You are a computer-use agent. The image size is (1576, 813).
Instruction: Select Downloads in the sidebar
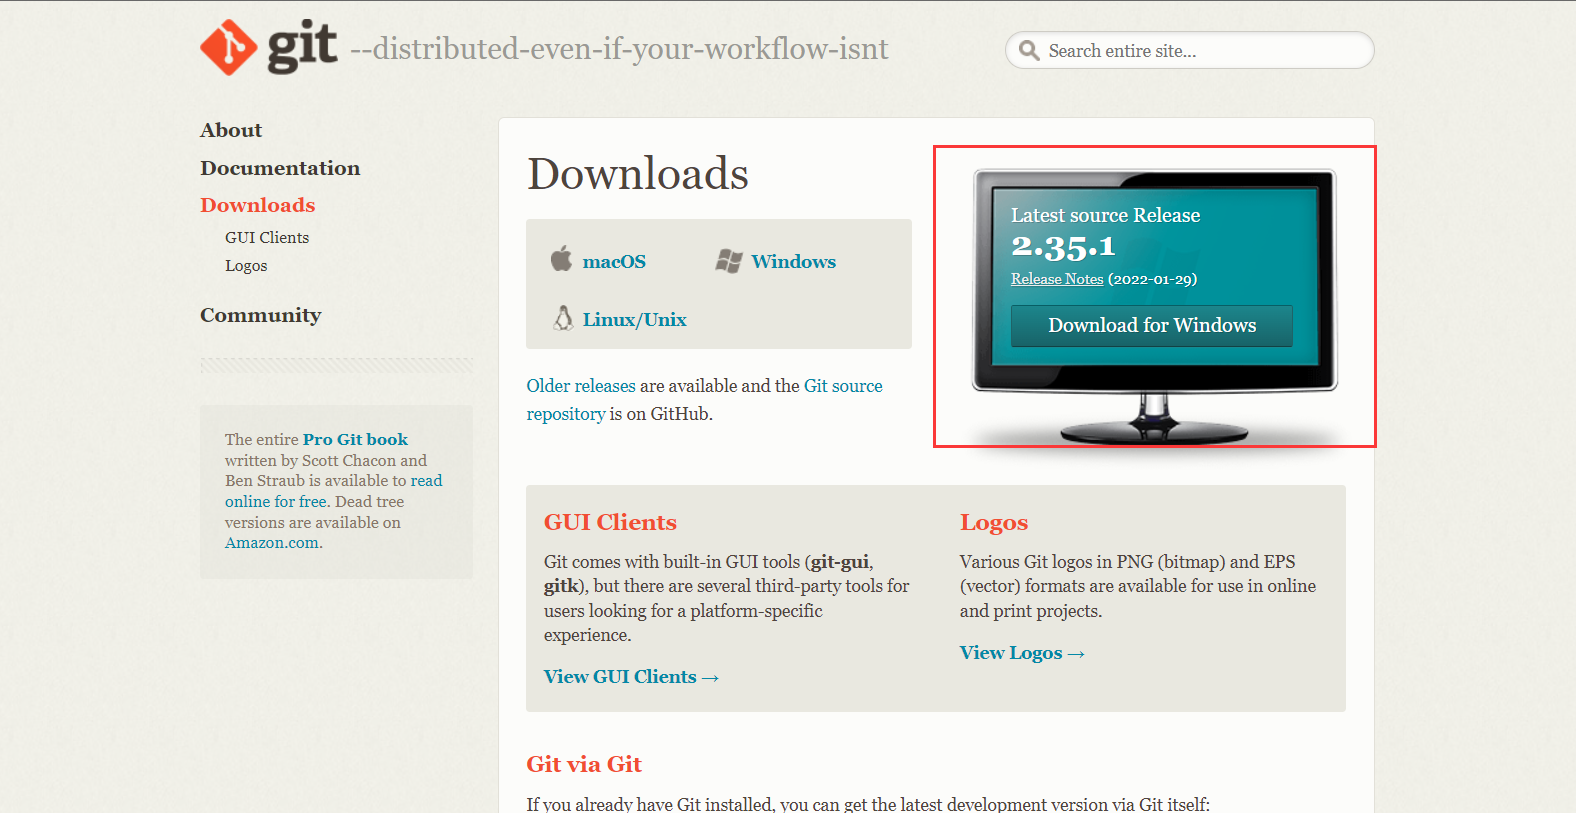tap(258, 205)
